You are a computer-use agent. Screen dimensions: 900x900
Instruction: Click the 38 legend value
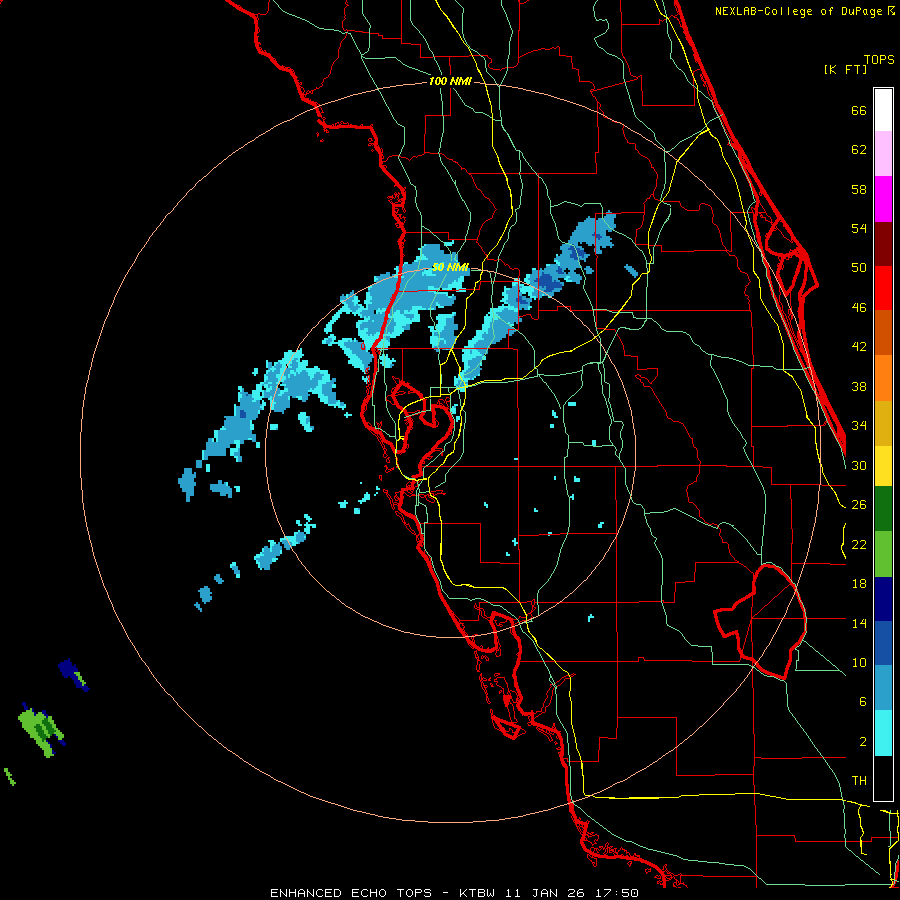pos(859,386)
